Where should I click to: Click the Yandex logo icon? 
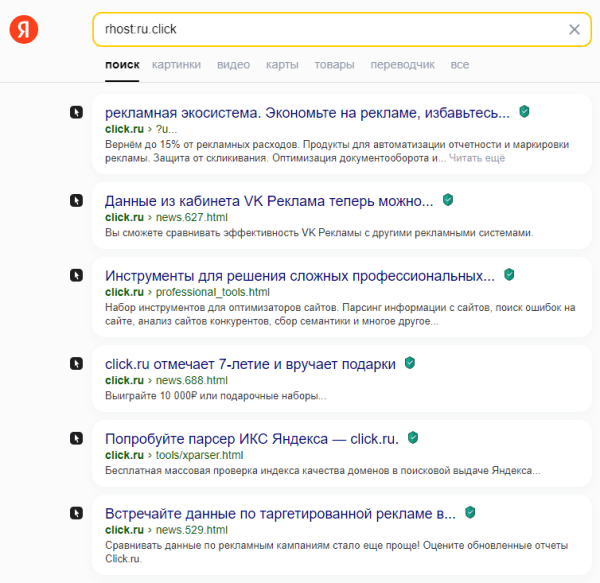pos(24,30)
